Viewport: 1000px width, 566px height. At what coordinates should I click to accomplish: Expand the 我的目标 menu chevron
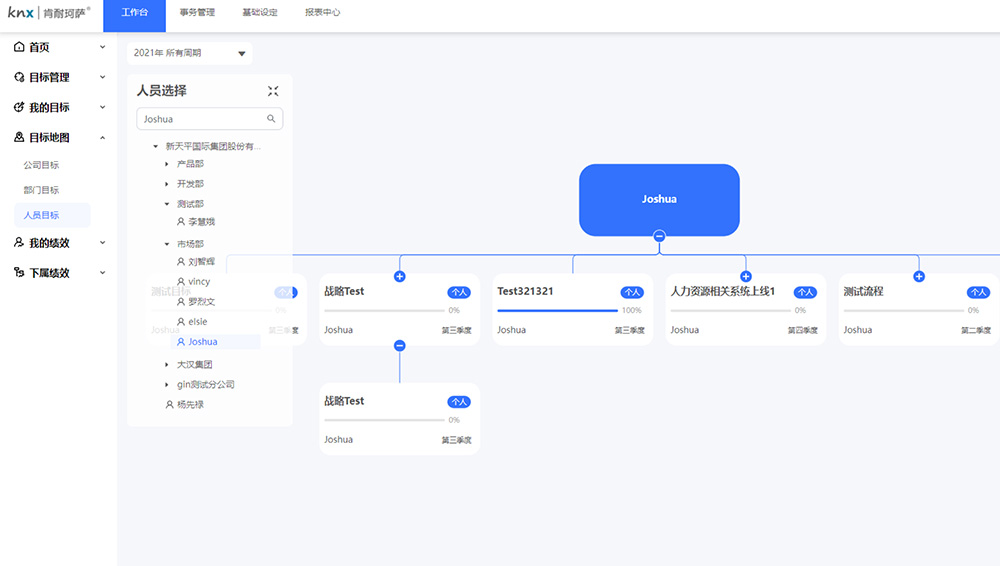102,107
